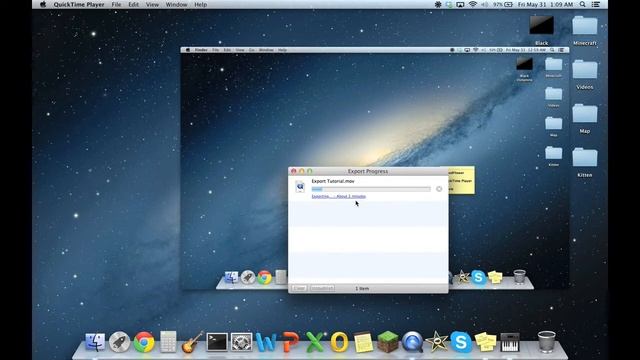The image size is (640, 360).
Task: Select the Map folder on the desktop
Action: 584,118
